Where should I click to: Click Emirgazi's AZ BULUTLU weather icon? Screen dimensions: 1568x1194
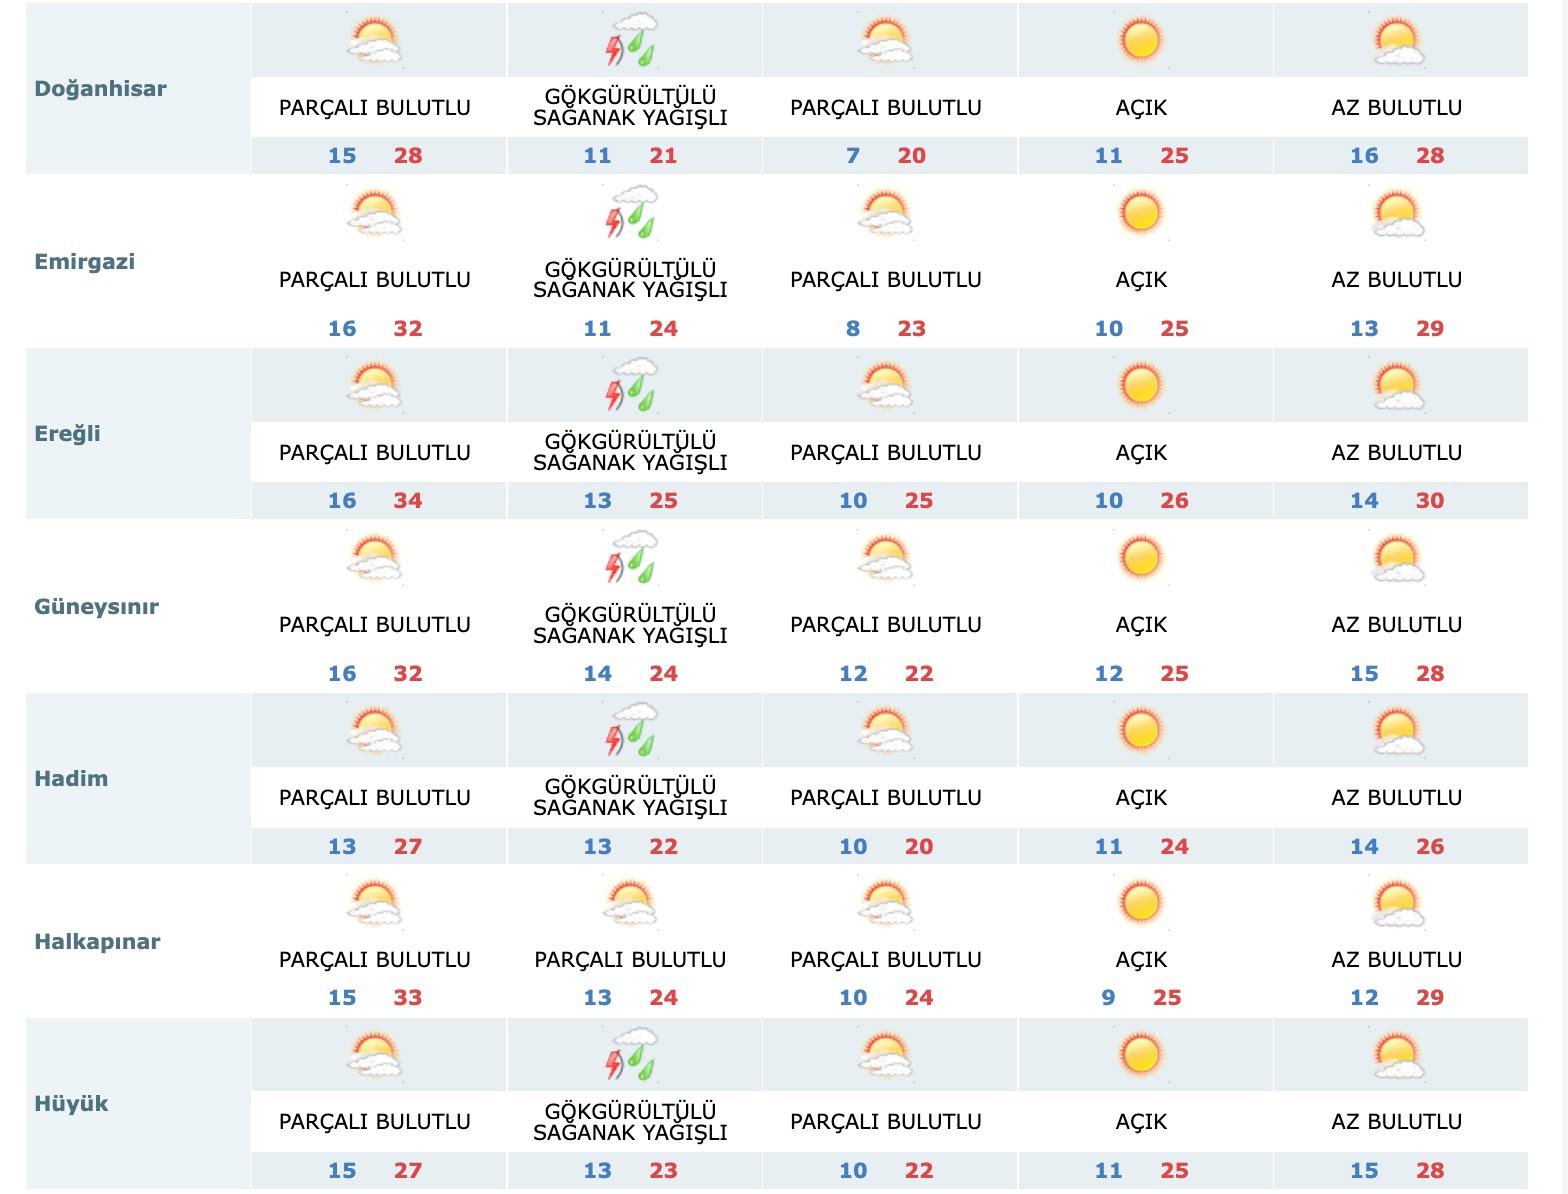point(1397,213)
